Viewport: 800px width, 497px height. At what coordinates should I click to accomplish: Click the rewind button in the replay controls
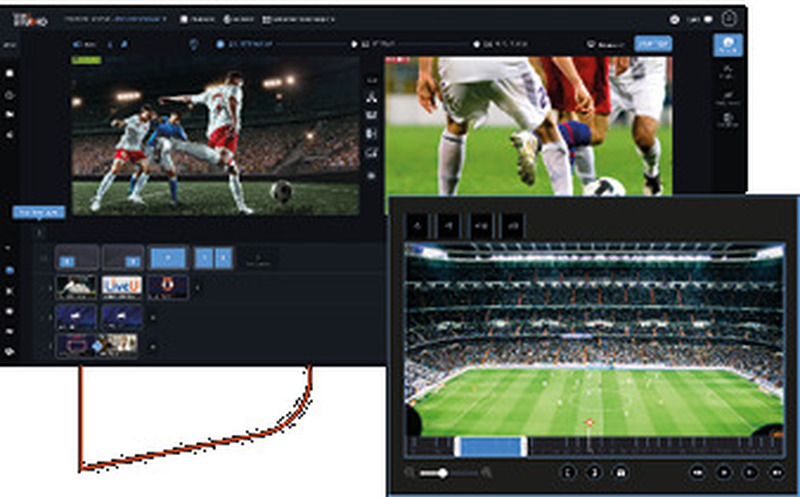[x=697, y=471]
